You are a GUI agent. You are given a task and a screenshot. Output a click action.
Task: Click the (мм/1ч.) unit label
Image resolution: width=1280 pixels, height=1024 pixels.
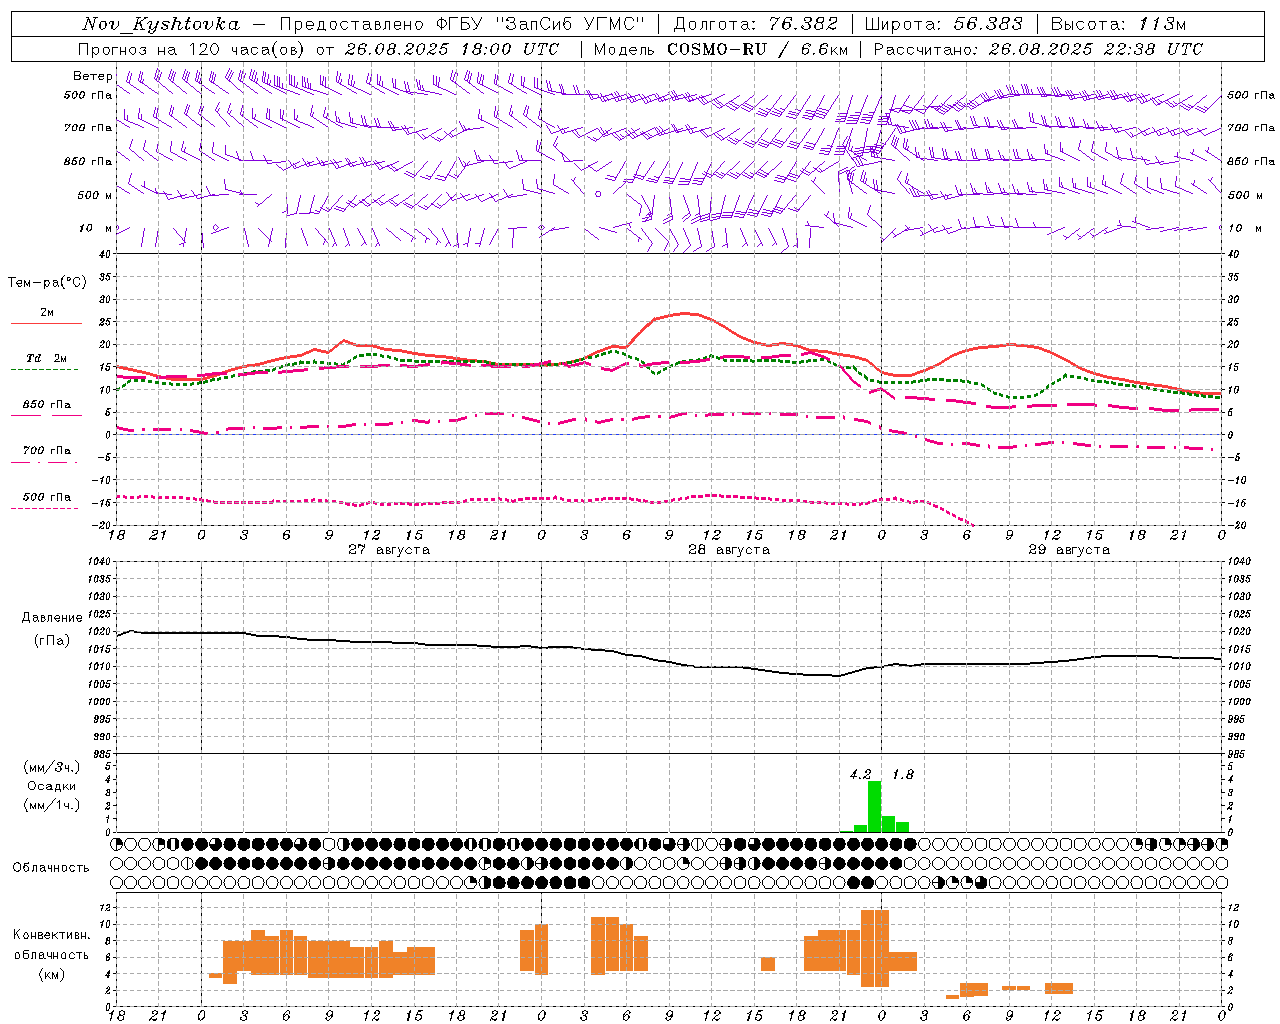(x=51, y=805)
